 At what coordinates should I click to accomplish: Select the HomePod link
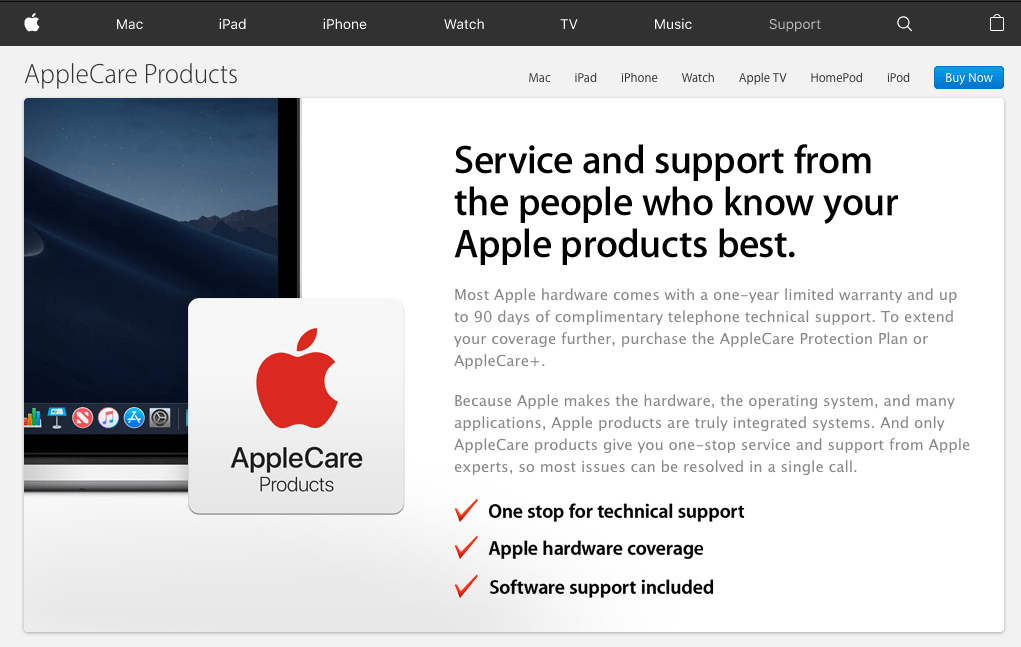coord(836,77)
